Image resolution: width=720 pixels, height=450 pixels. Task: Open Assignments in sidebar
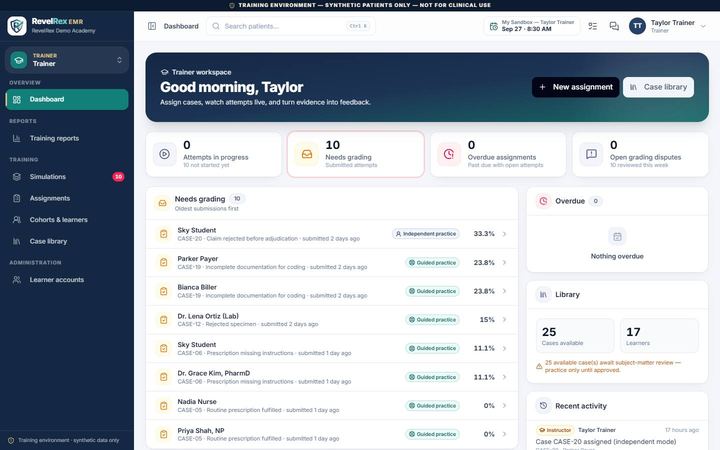67,198
